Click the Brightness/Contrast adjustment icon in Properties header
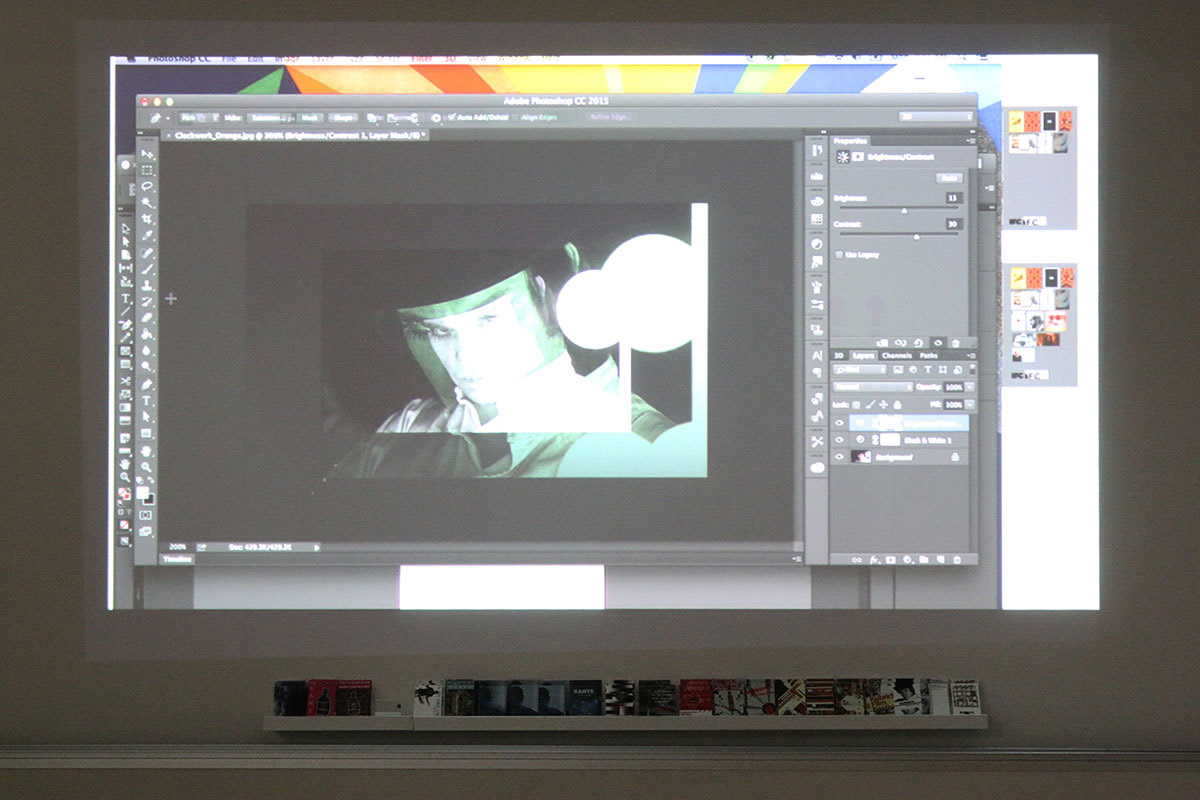The height and width of the screenshot is (800, 1200). coord(842,157)
